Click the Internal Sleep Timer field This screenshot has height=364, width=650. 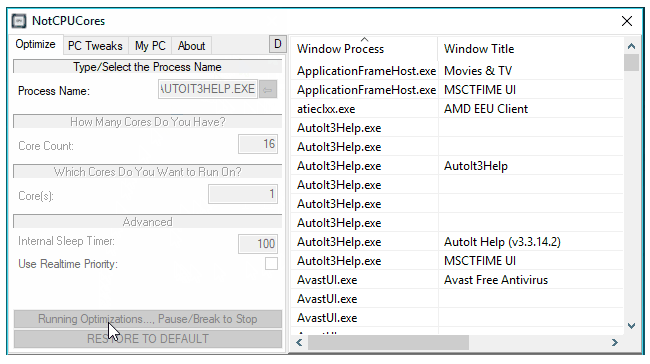(258, 244)
